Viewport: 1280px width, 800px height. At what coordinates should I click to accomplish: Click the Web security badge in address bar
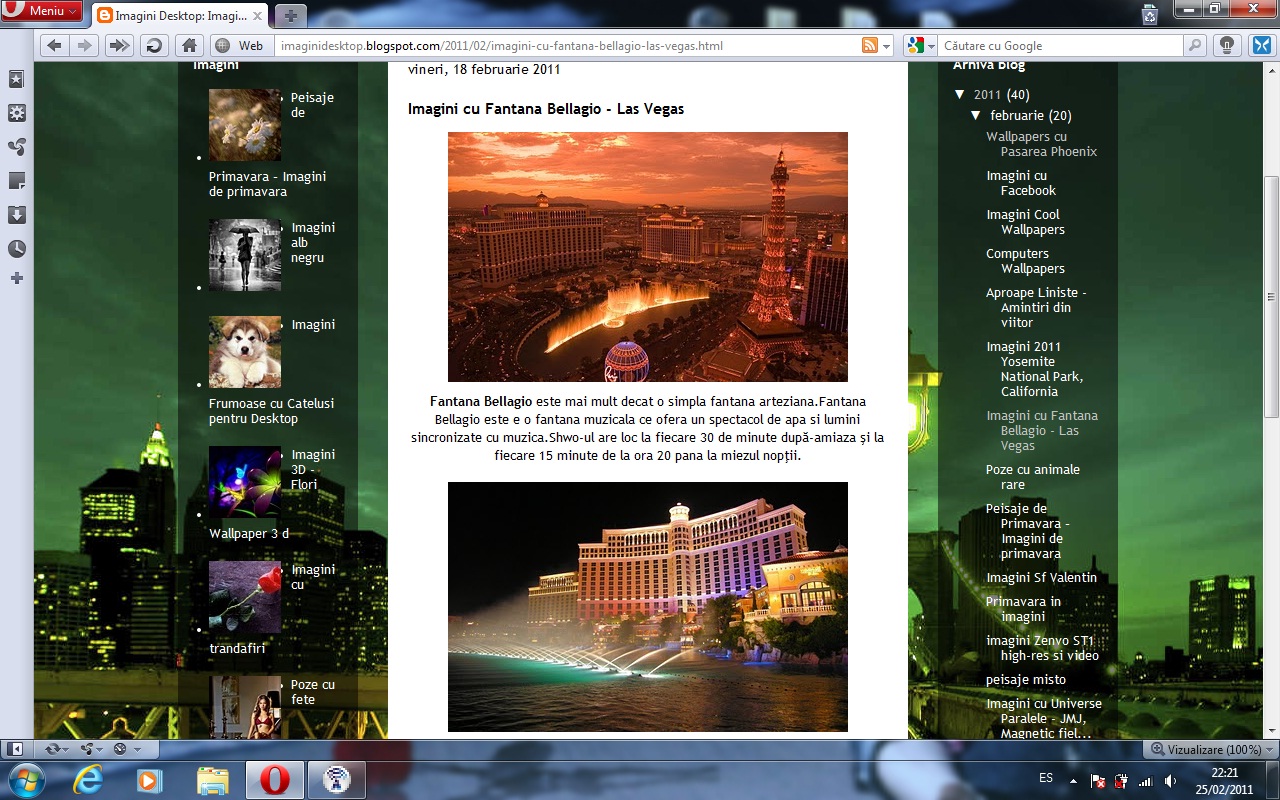click(x=239, y=46)
